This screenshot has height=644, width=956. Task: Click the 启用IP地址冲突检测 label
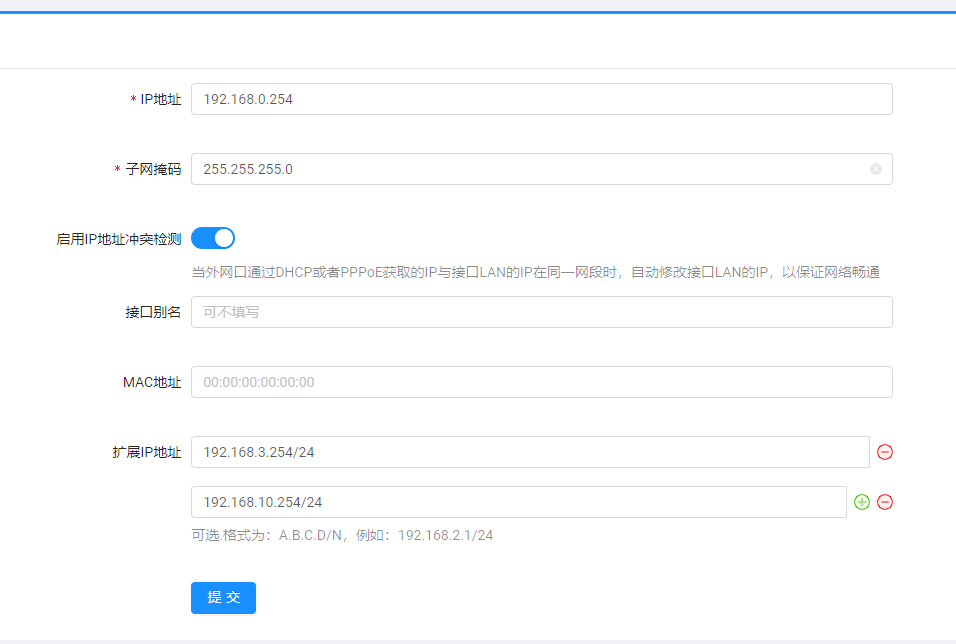click(x=119, y=239)
